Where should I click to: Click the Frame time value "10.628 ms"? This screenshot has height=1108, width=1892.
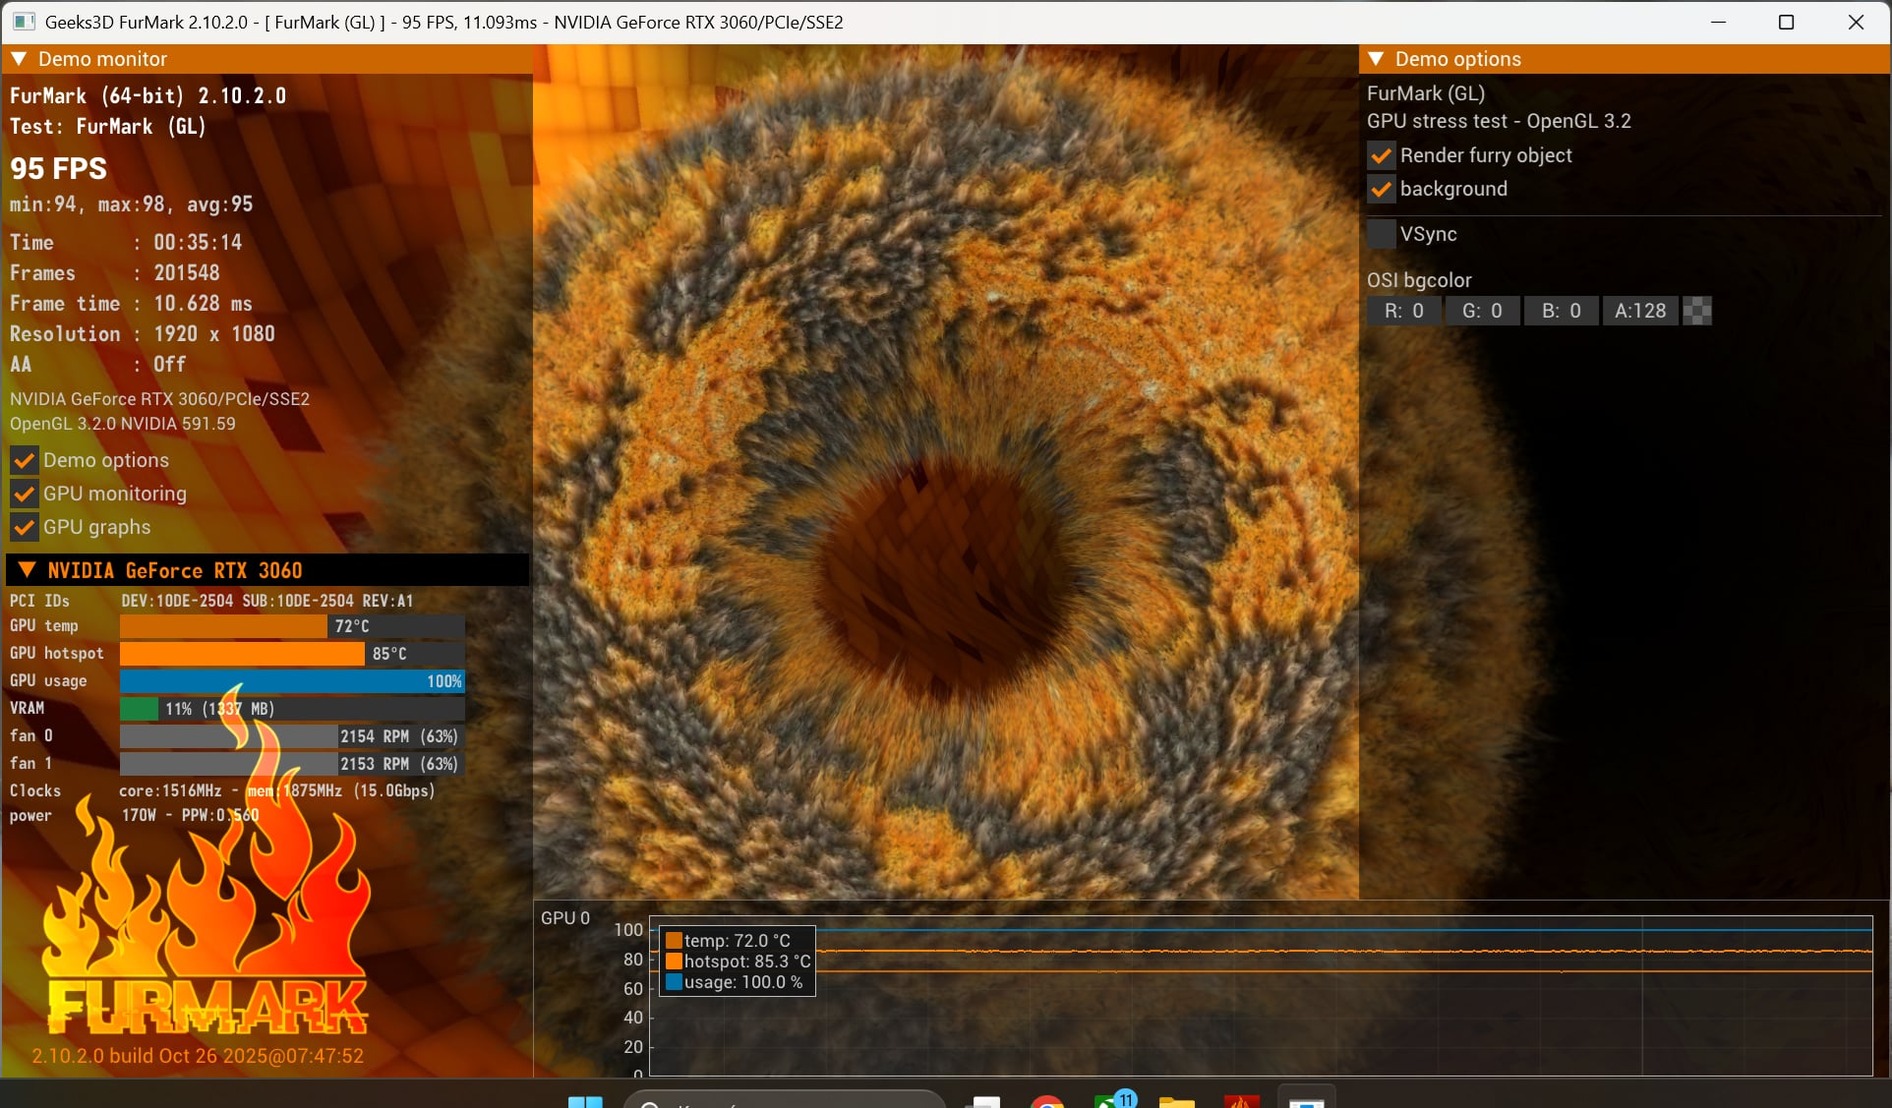(x=203, y=304)
